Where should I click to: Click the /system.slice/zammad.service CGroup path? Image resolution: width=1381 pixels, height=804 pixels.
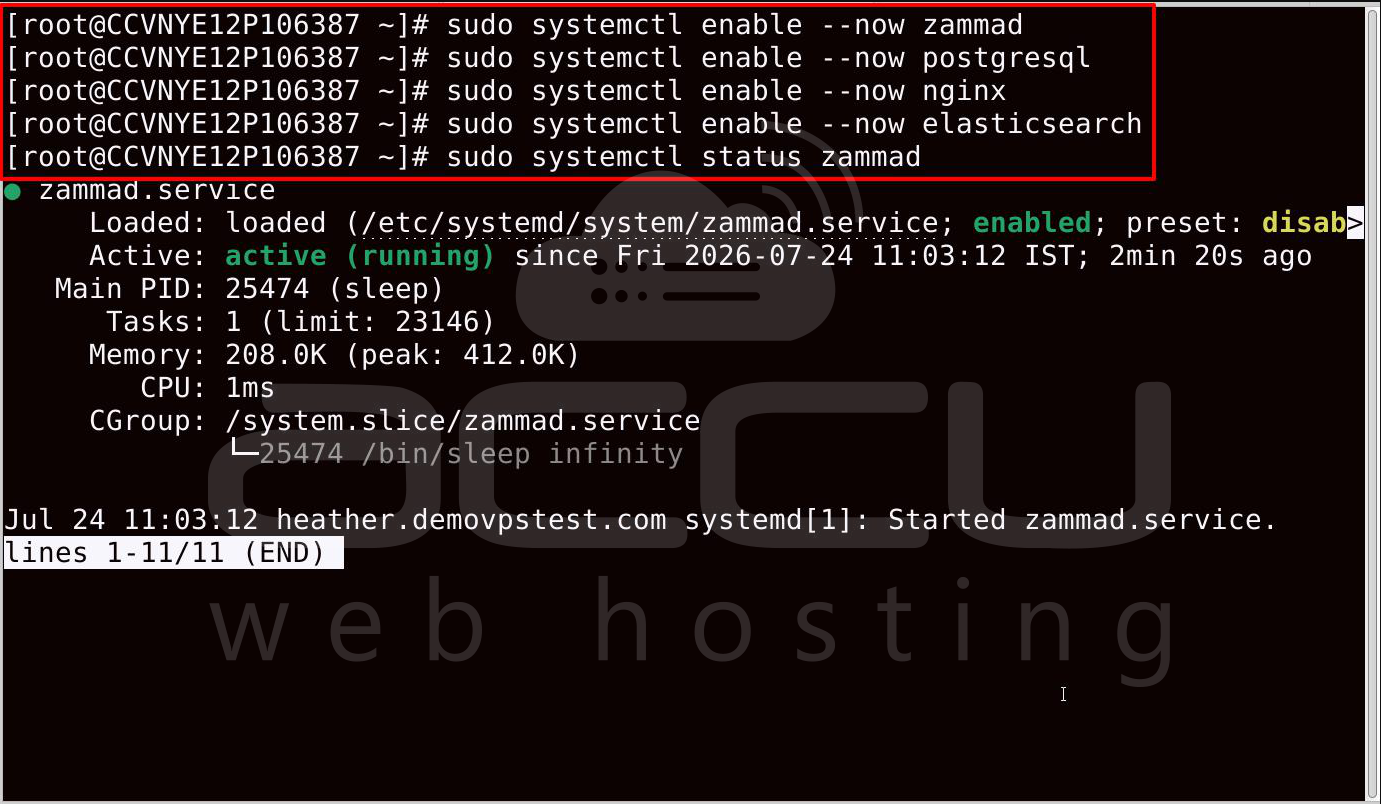tap(463, 421)
